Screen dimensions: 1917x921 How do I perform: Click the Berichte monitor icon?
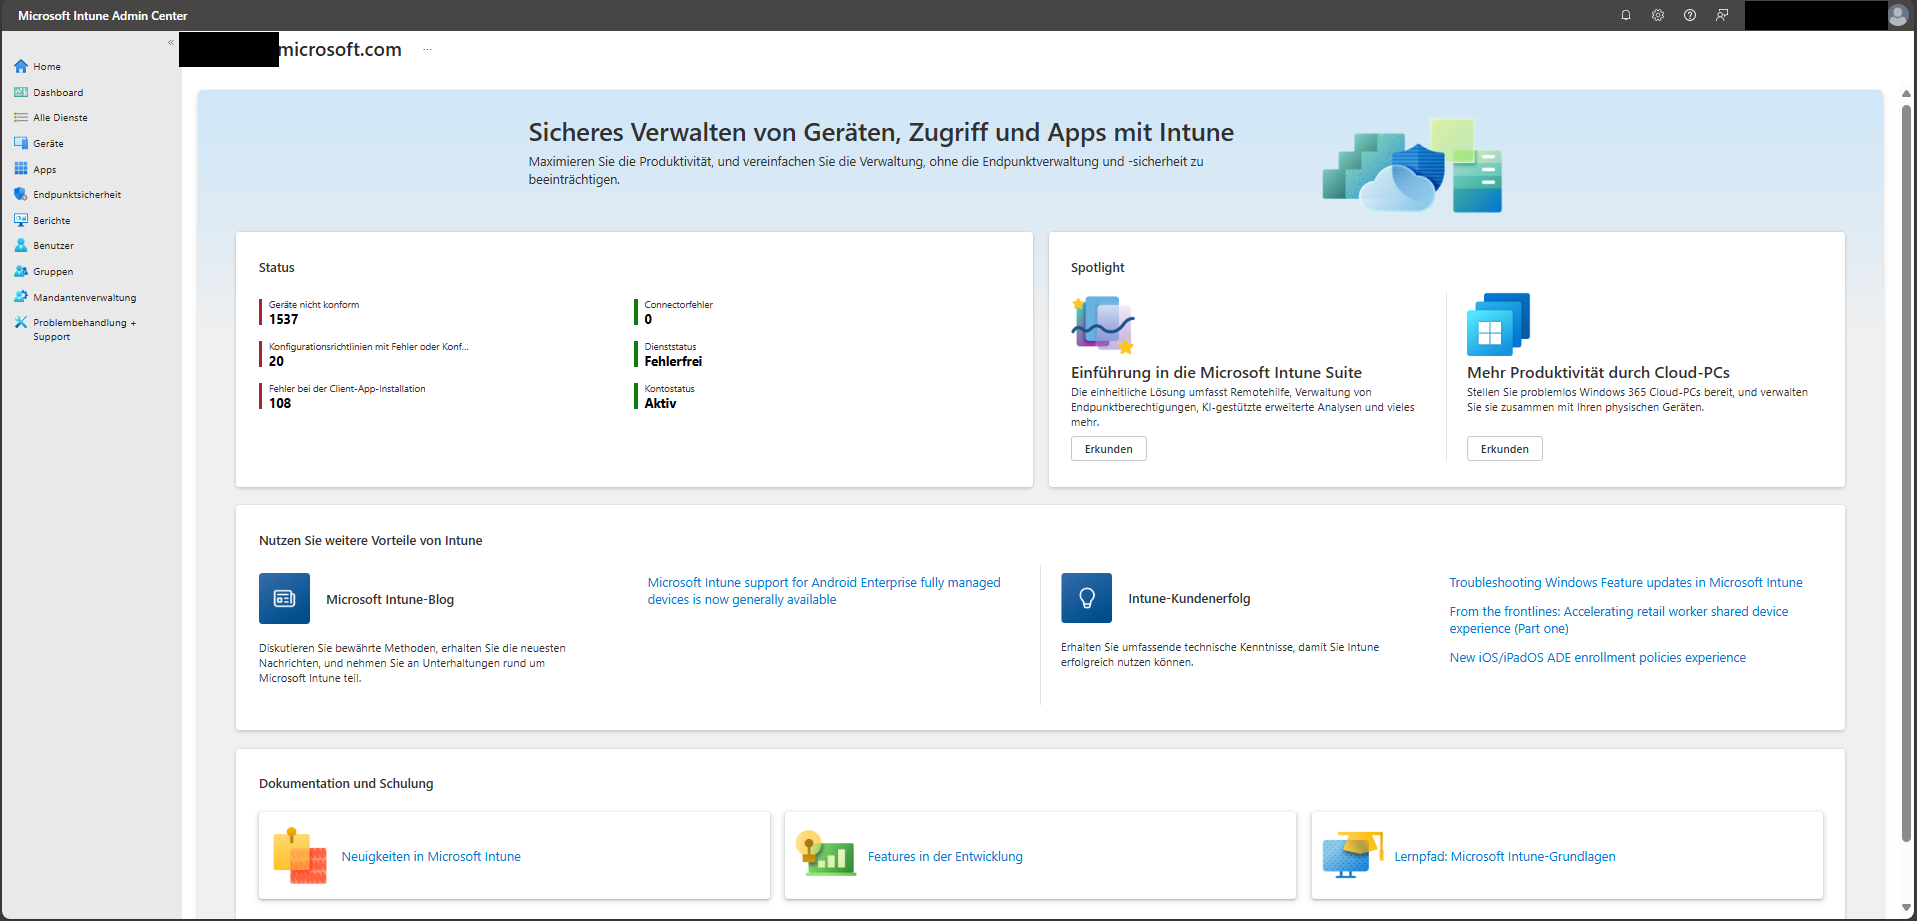[x=21, y=220]
